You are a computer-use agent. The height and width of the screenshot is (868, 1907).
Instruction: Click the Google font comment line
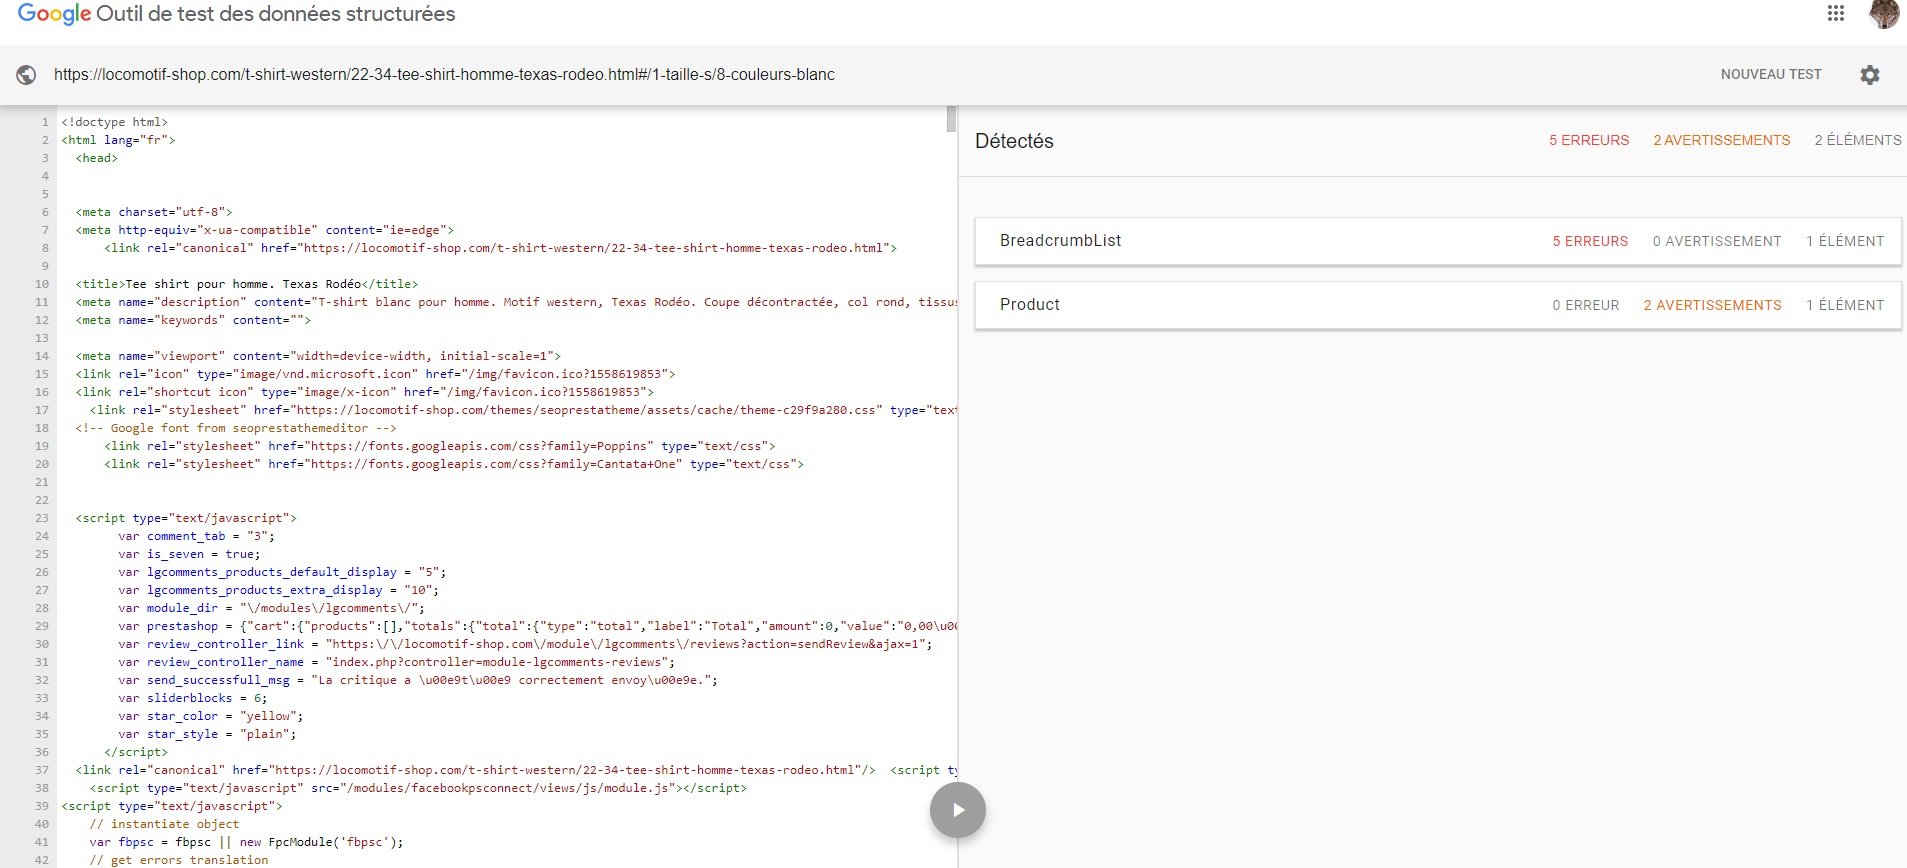pyautogui.click(x=236, y=428)
